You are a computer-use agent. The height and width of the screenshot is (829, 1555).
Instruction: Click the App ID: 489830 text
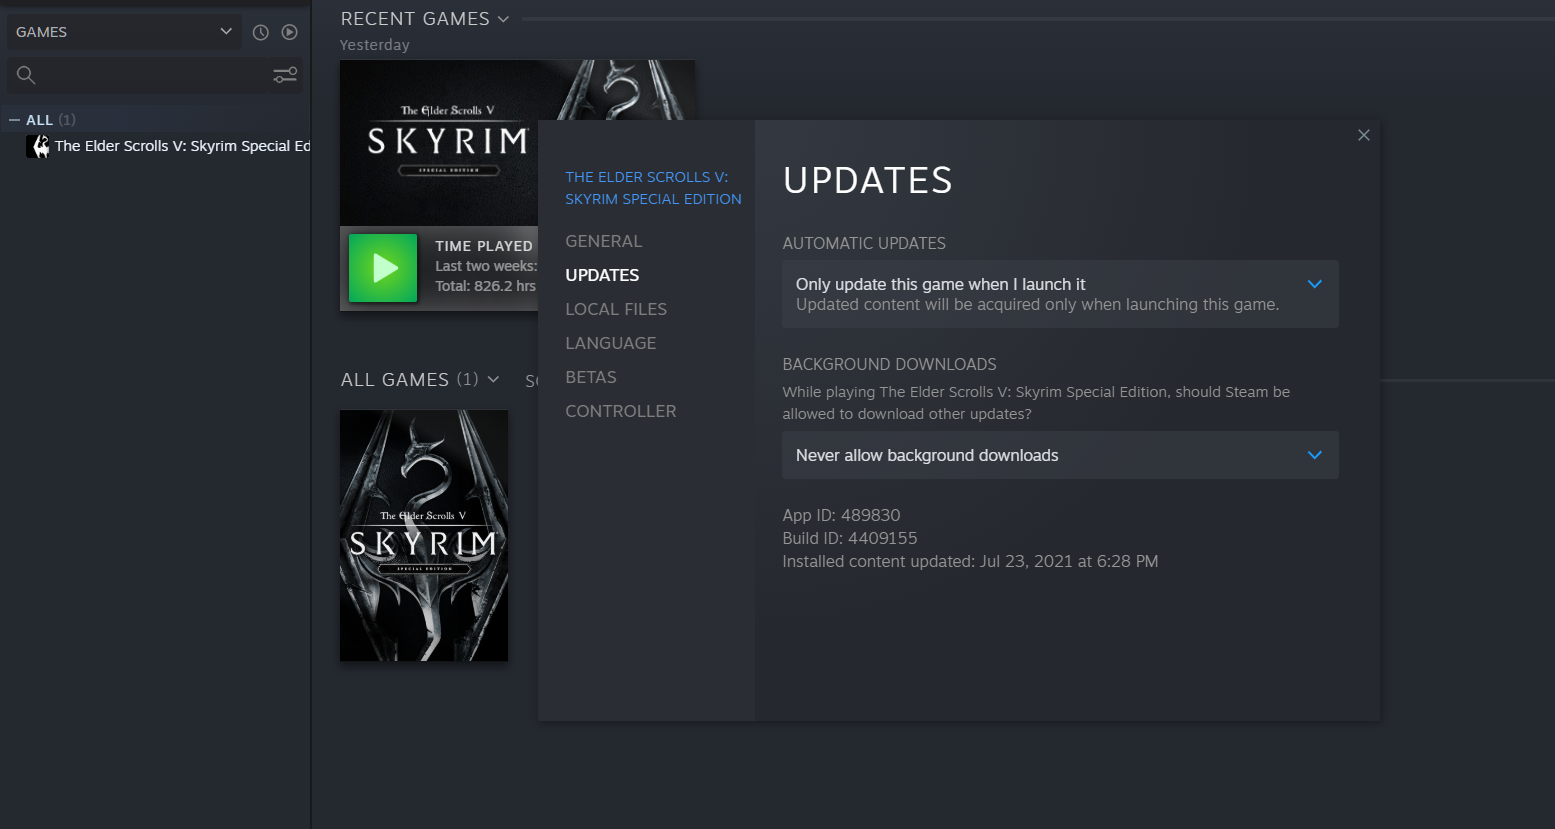[x=841, y=515]
